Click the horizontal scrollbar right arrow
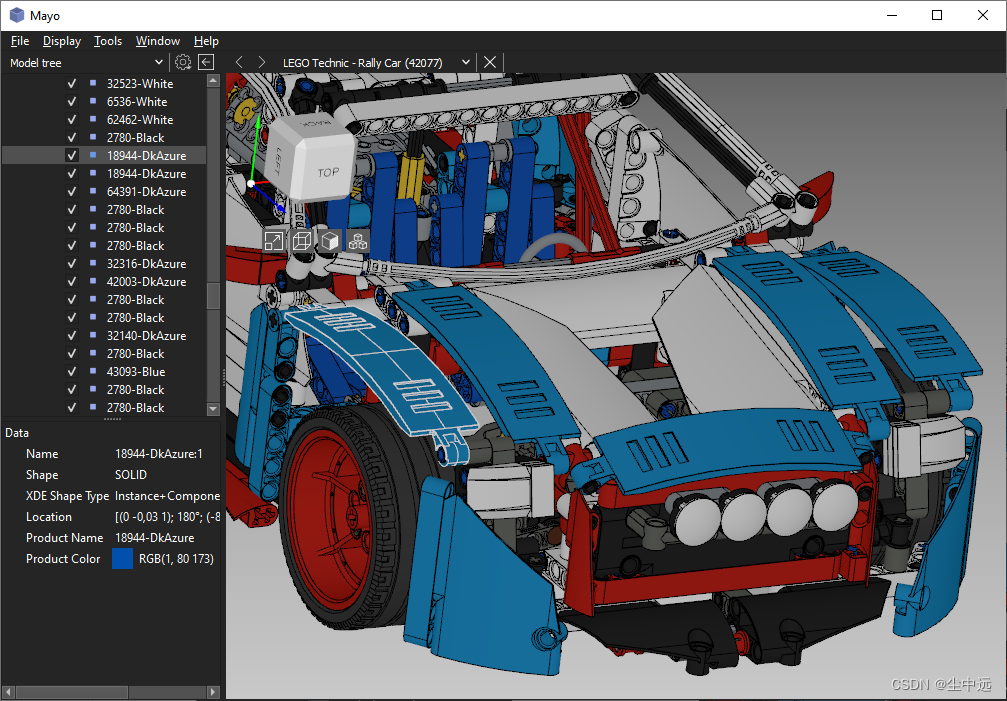The width and height of the screenshot is (1007, 701). tap(214, 692)
